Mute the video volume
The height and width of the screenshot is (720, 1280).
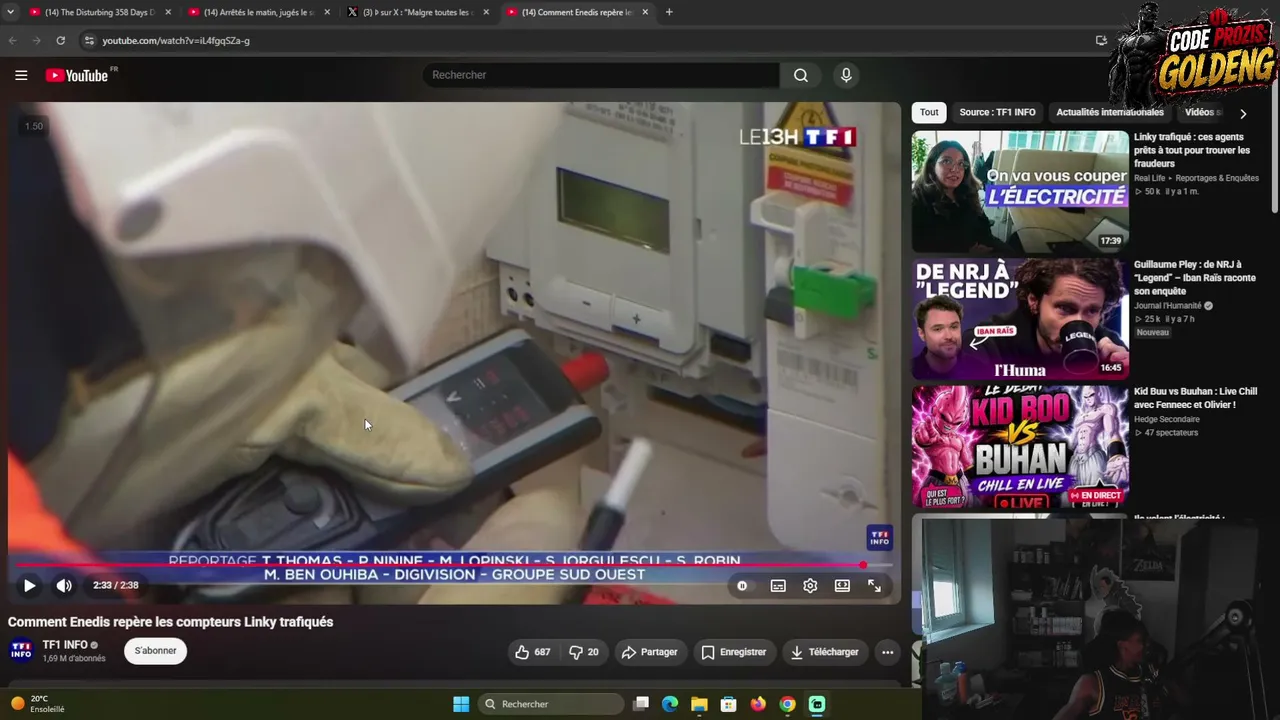tap(64, 586)
